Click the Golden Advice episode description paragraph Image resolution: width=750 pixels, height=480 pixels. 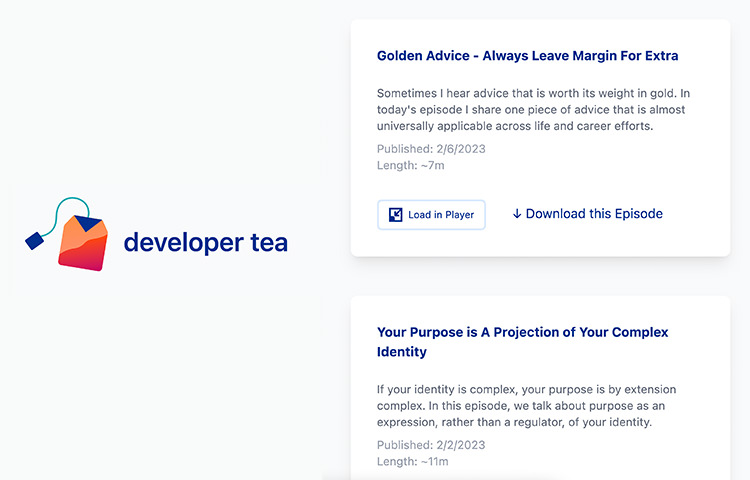pos(533,109)
